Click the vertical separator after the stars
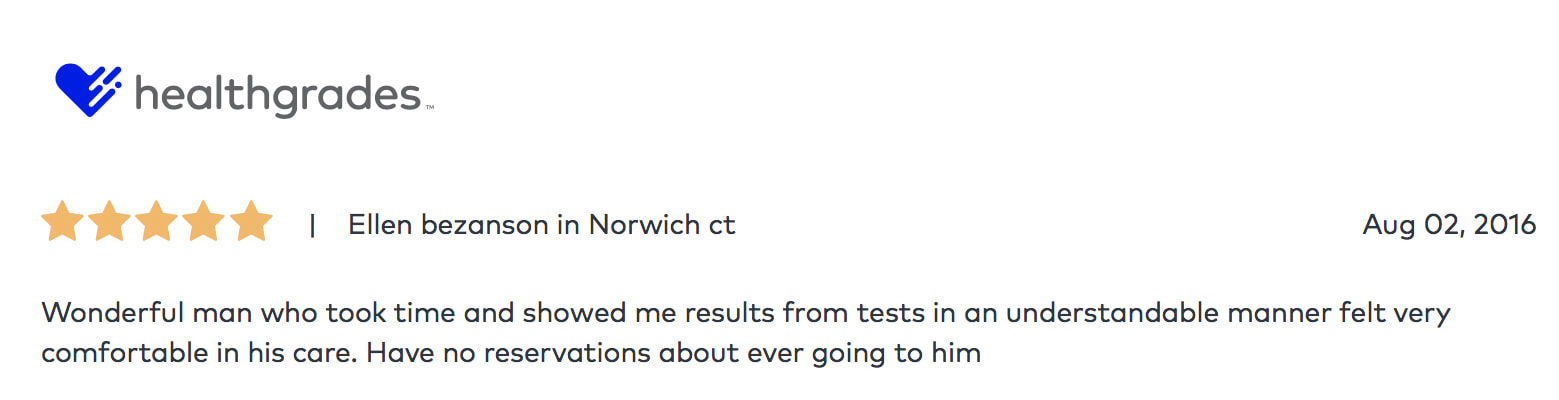 (x=313, y=226)
